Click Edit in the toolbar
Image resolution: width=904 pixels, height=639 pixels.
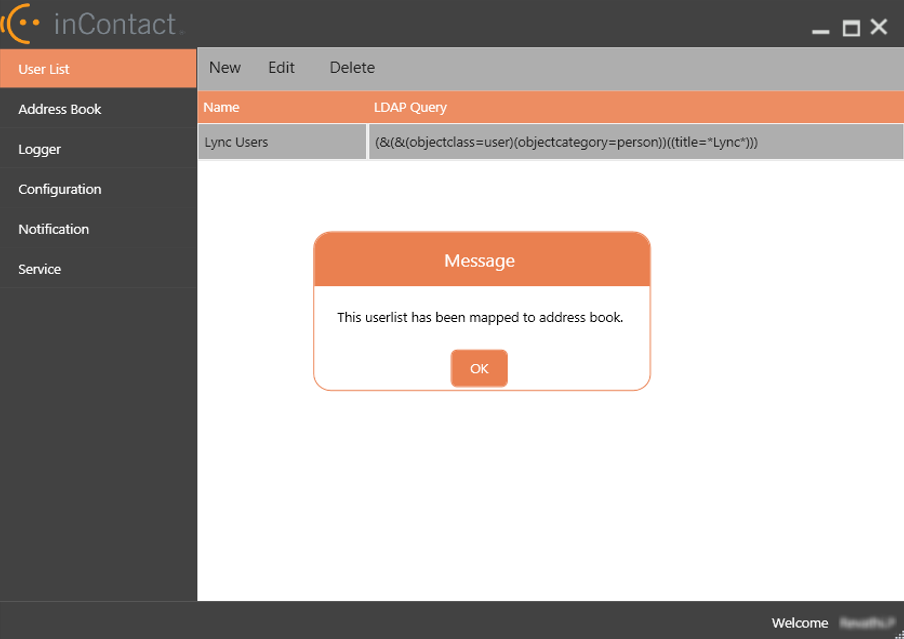pos(281,68)
